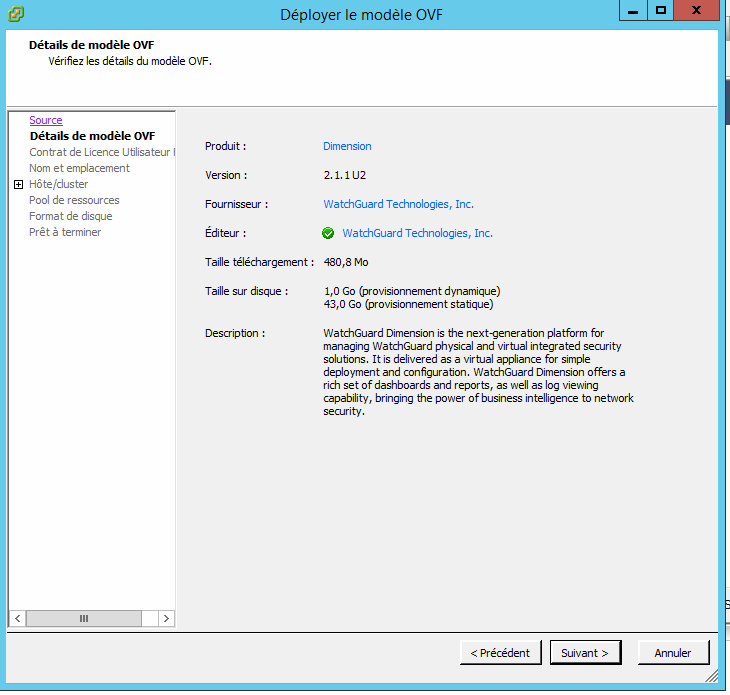Click the Précédent button
Viewport: 730px width, 695px height.
click(x=500, y=653)
